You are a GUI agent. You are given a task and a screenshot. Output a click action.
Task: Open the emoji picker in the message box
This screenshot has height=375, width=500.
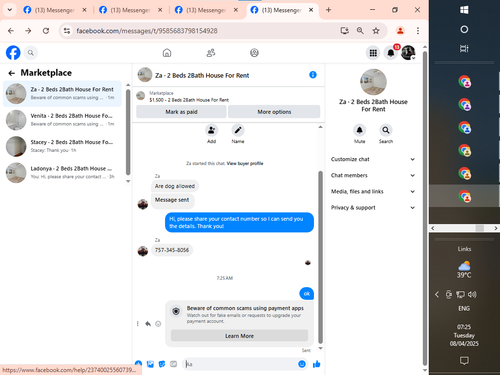302,364
